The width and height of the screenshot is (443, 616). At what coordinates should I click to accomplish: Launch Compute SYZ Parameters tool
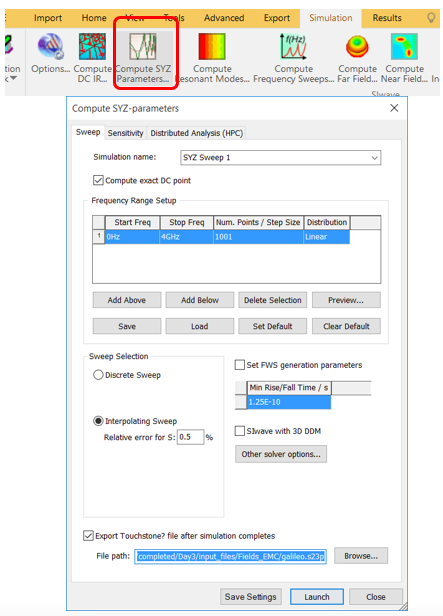(143, 46)
